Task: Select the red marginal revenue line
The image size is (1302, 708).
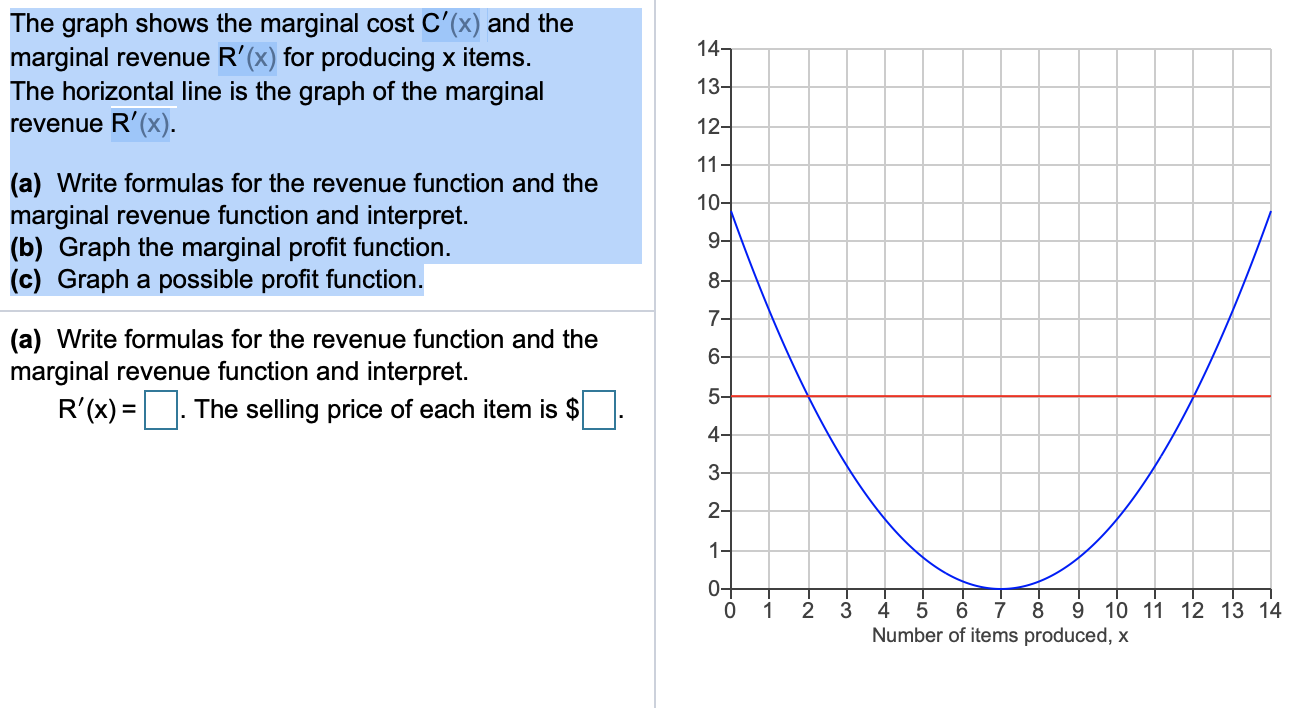Action: [950, 397]
